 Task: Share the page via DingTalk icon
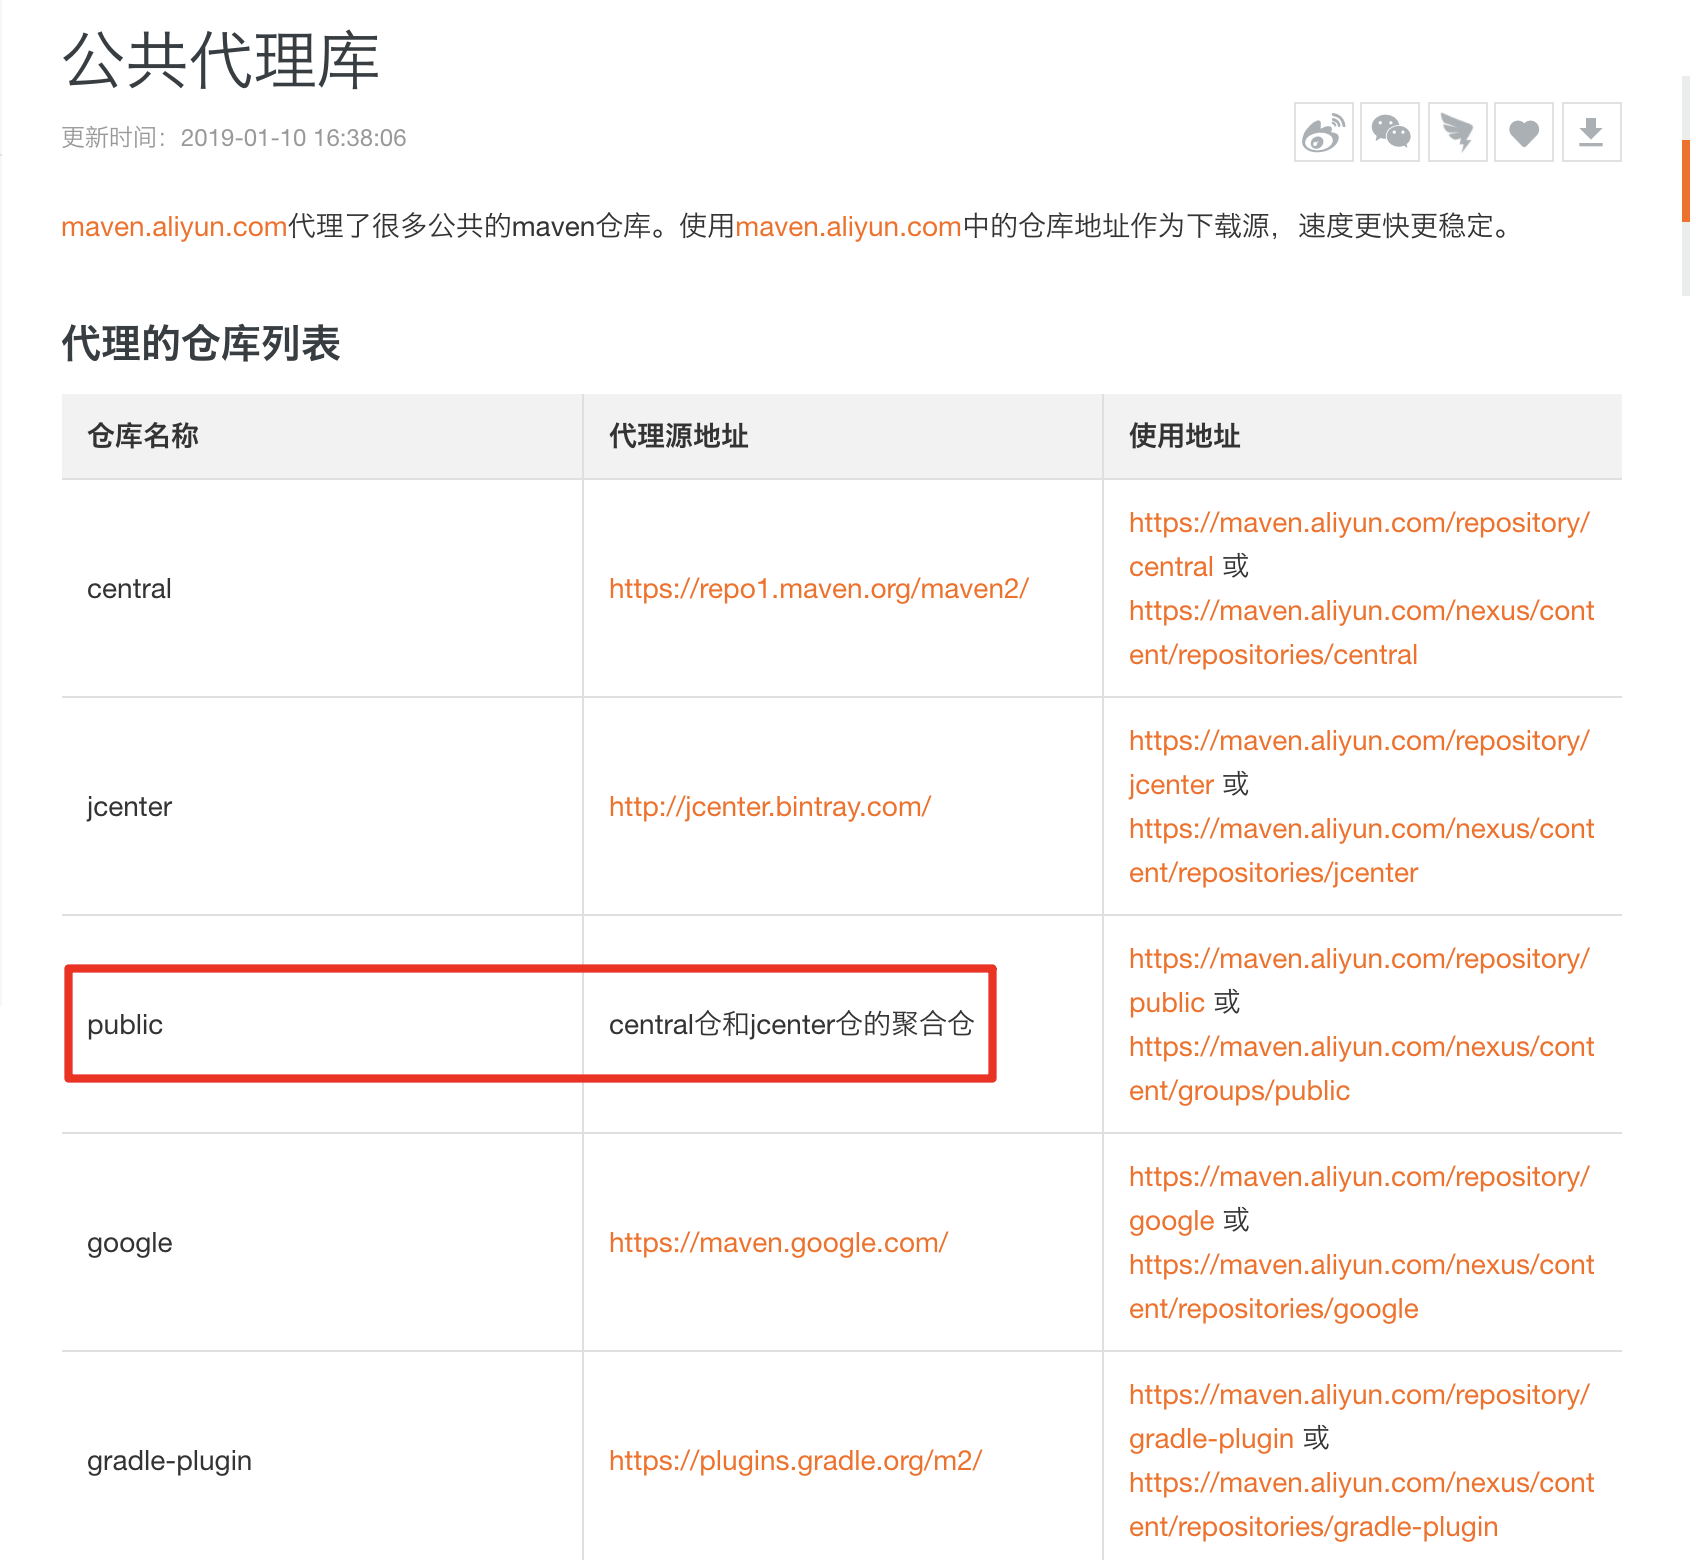click(x=1457, y=132)
